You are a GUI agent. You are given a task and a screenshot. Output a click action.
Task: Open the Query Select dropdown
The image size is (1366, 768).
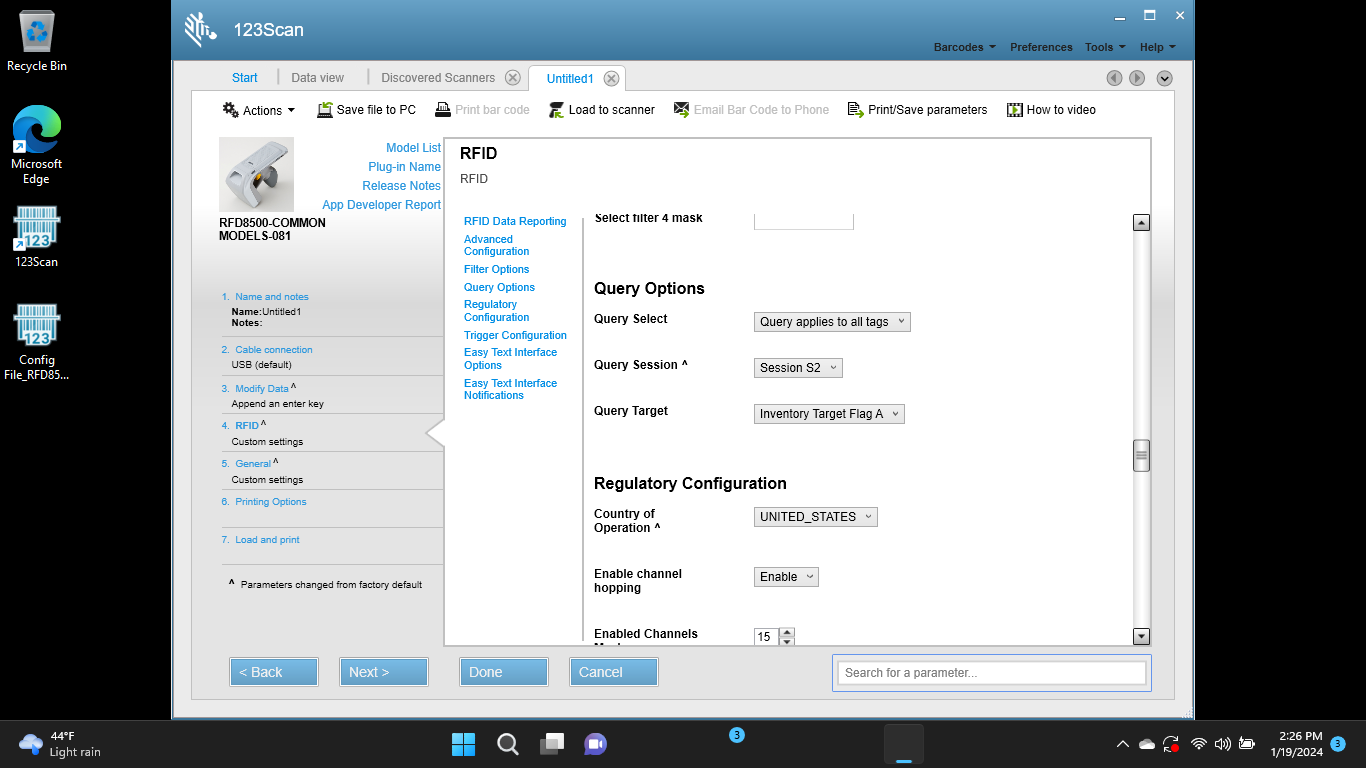(x=832, y=322)
